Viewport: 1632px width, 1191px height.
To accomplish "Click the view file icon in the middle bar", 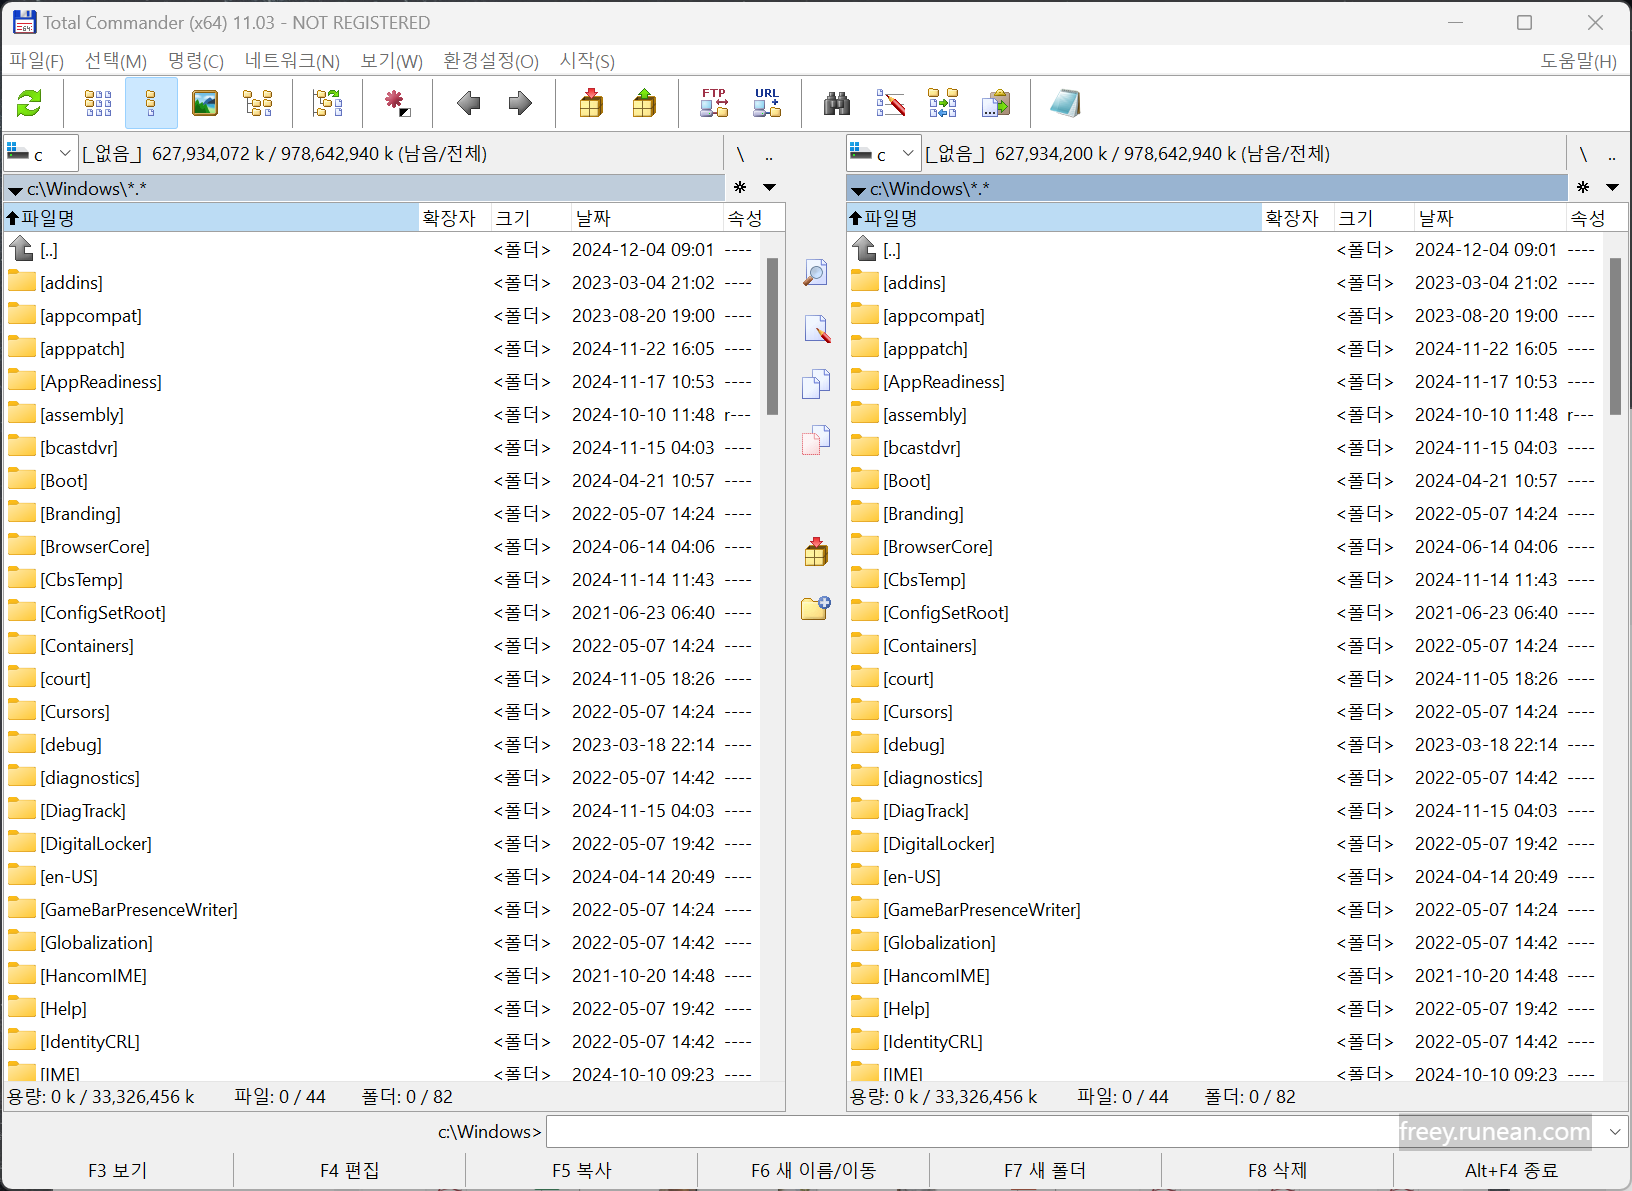I will click(816, 273).
